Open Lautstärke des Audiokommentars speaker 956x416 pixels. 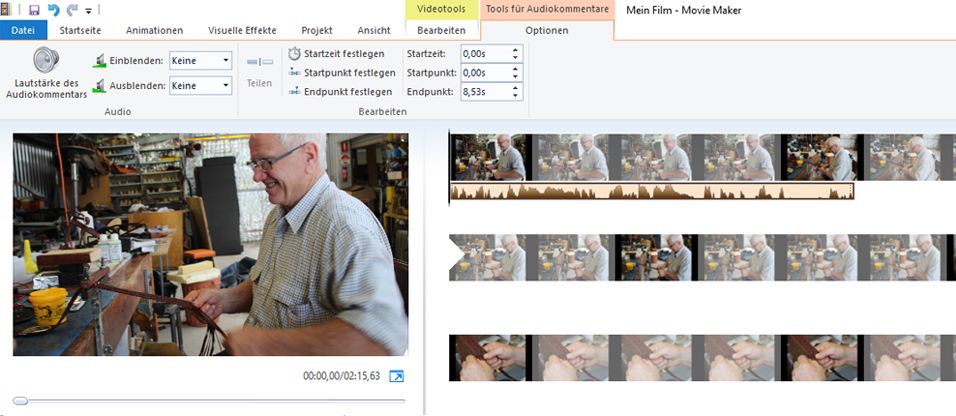(46, 72)
